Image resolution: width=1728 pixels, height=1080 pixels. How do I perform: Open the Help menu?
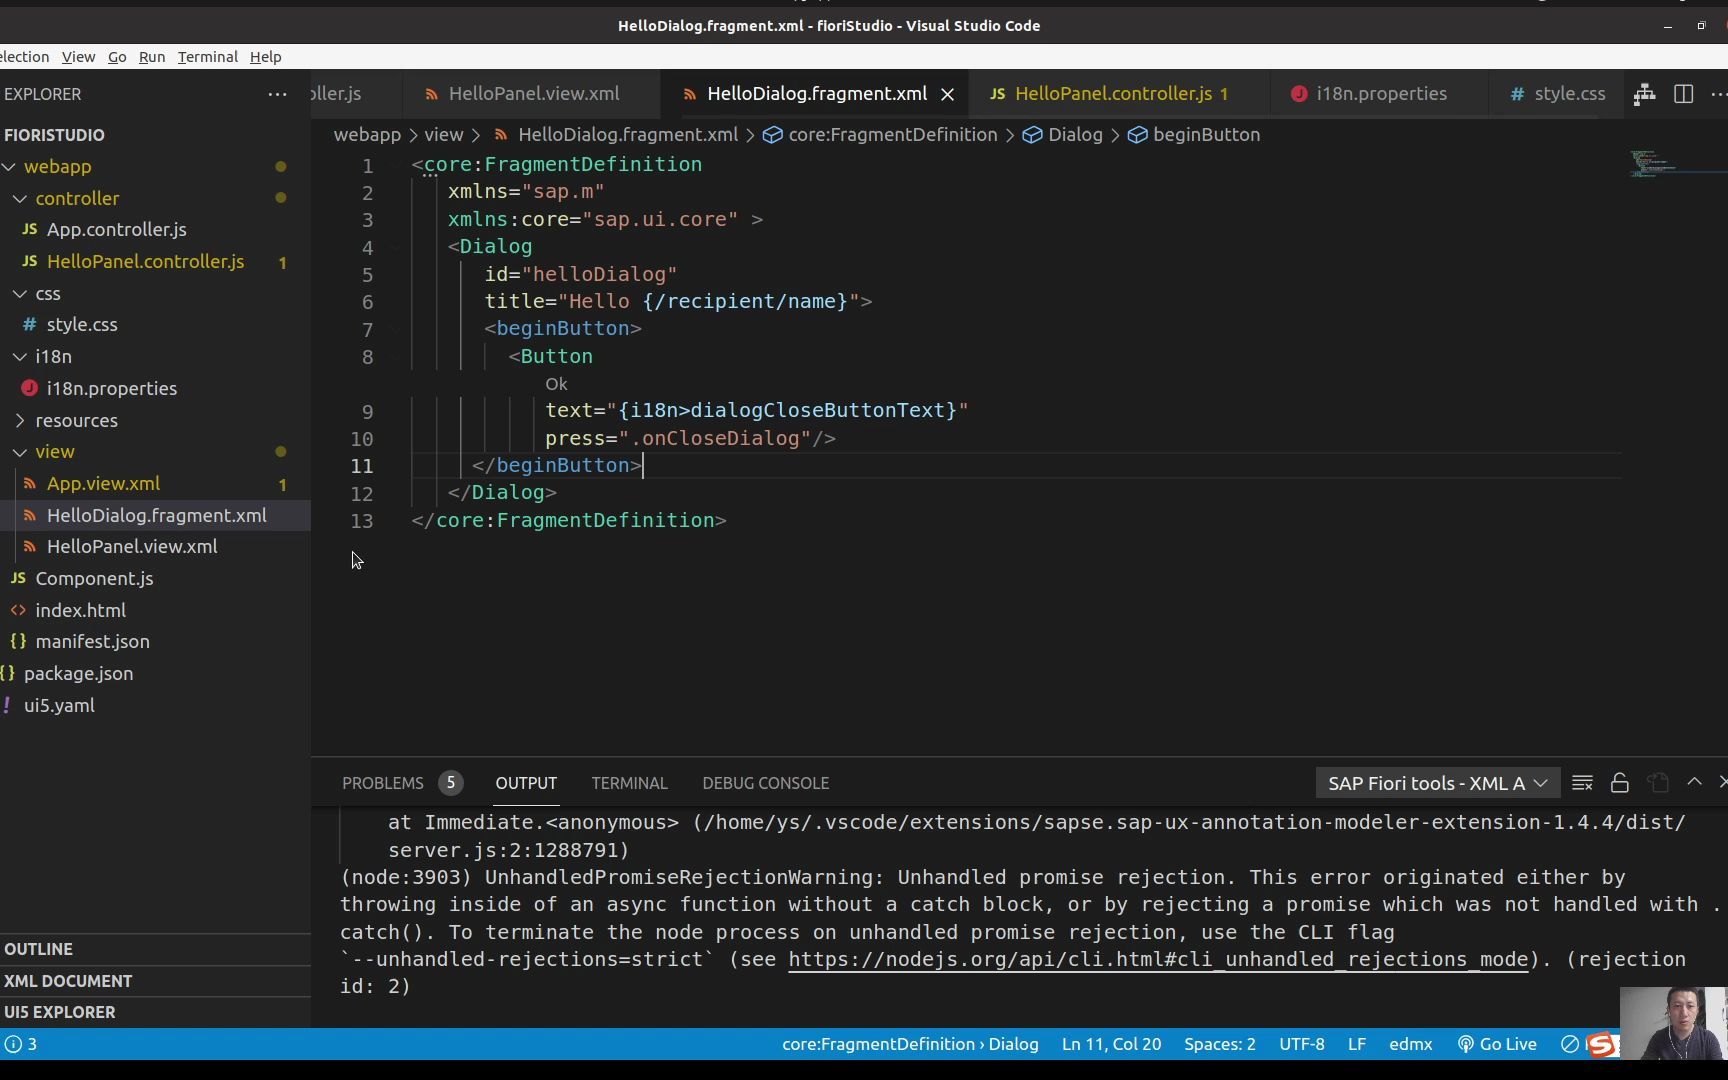pos(265,57)
